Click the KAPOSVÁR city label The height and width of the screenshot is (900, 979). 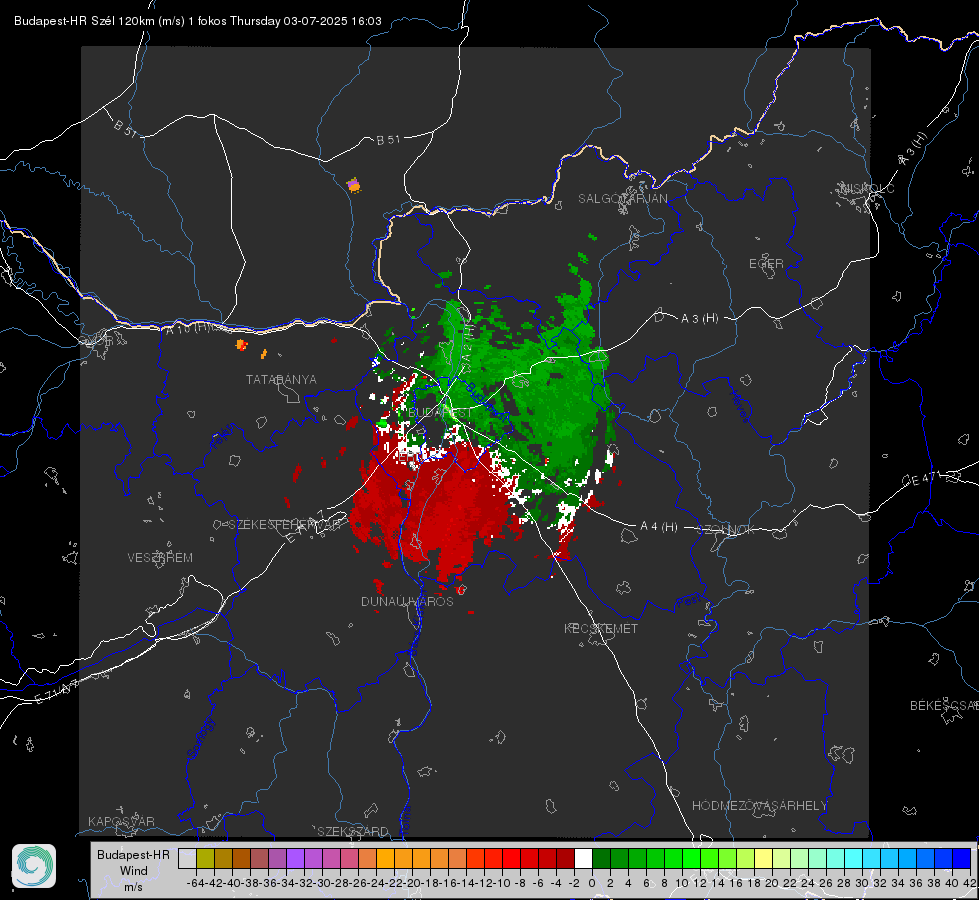(121, 821)
